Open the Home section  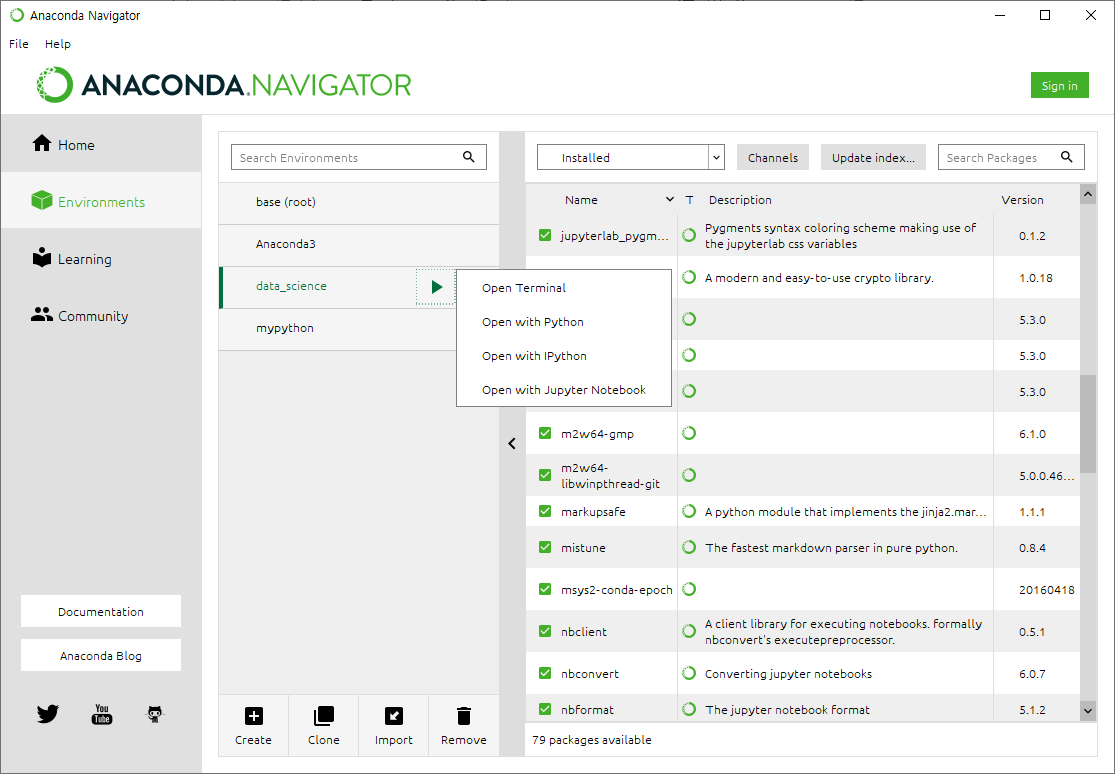click(x=101, y=144)
